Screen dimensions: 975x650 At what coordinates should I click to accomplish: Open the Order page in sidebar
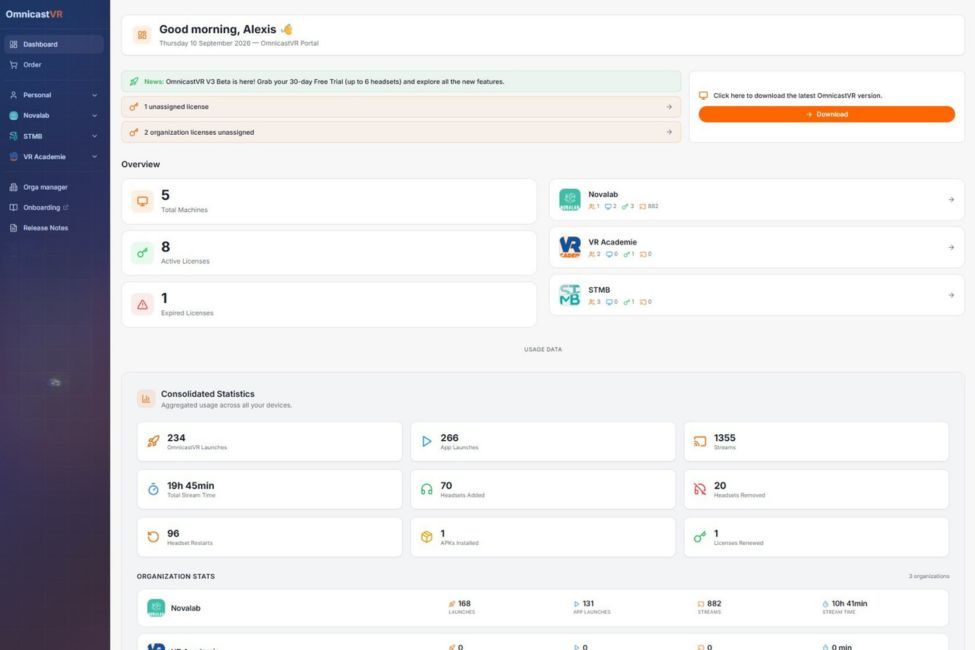tap(53, 65)
